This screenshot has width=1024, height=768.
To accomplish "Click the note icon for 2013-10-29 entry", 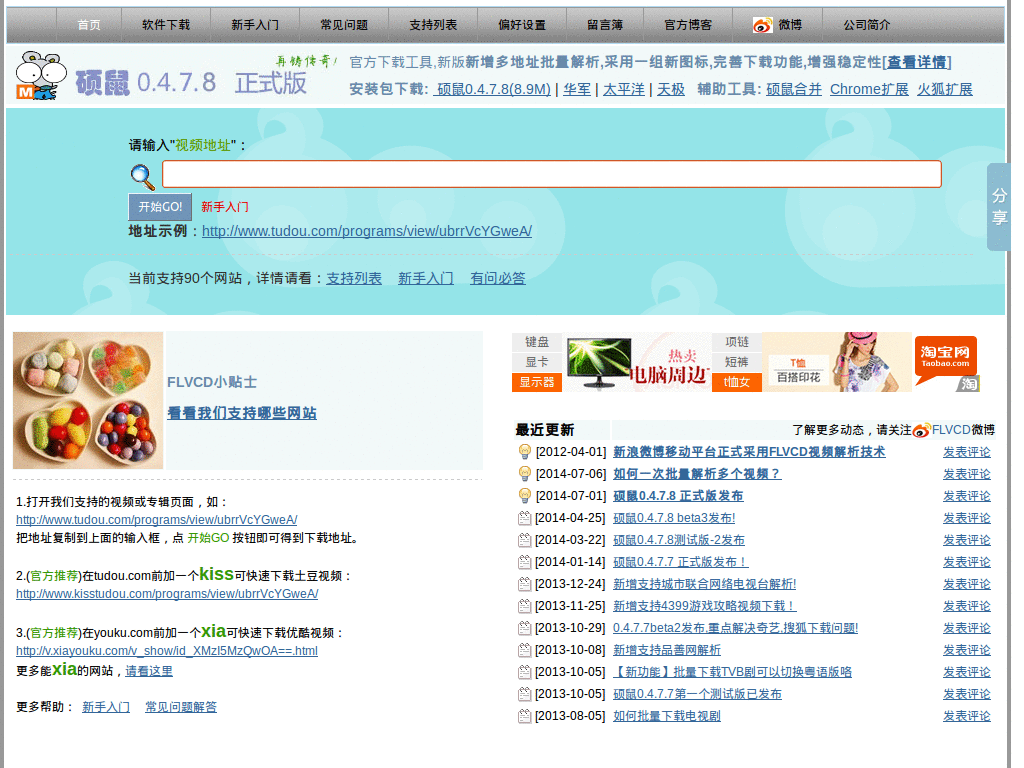I will [x=524, y=628].
